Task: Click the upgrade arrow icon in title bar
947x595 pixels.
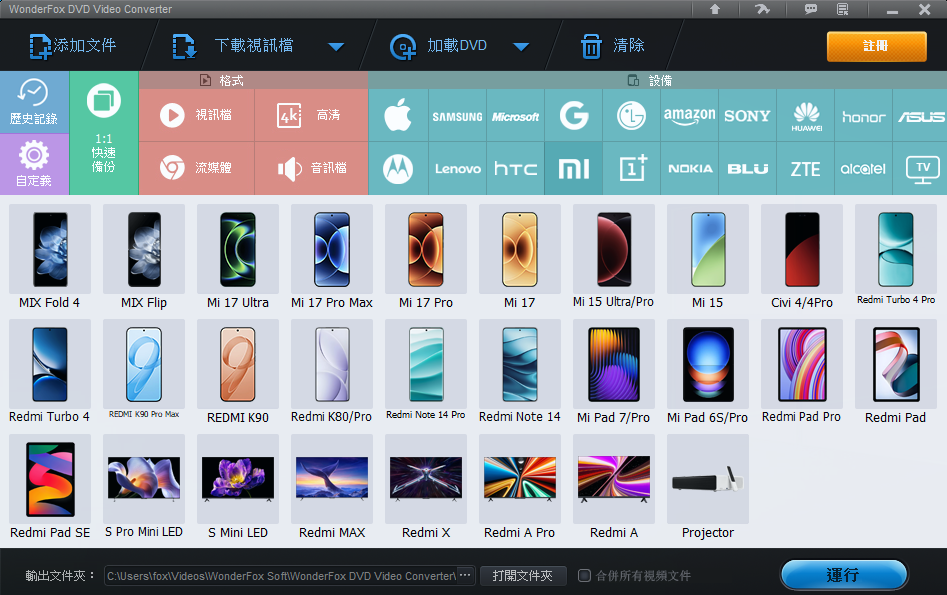Action: pos(715,9)
